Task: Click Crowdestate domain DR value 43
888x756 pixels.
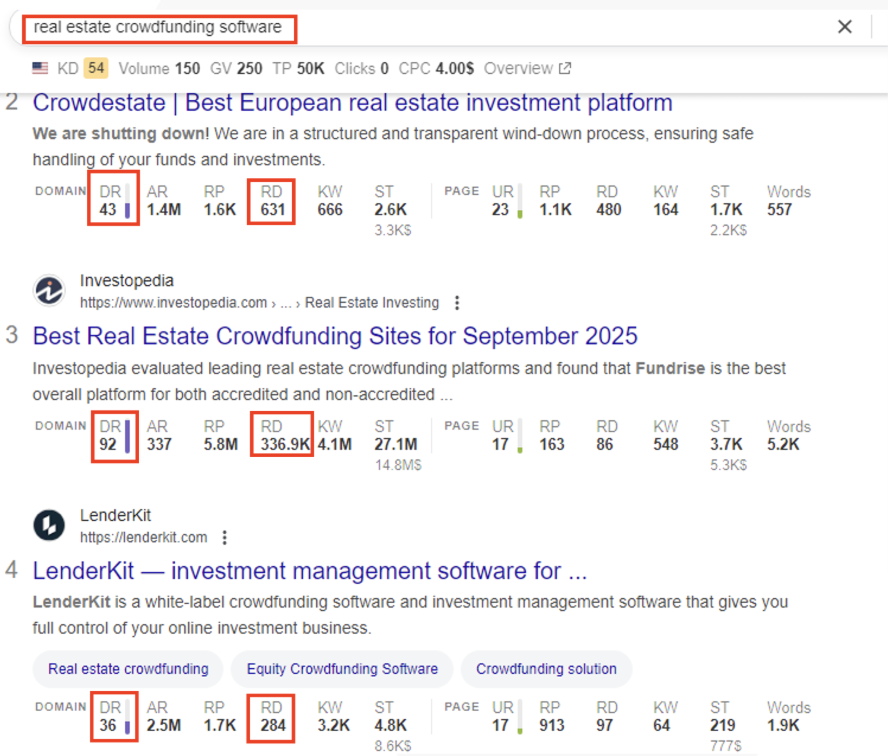Action: pyautogui.click(x=108, y=210)
